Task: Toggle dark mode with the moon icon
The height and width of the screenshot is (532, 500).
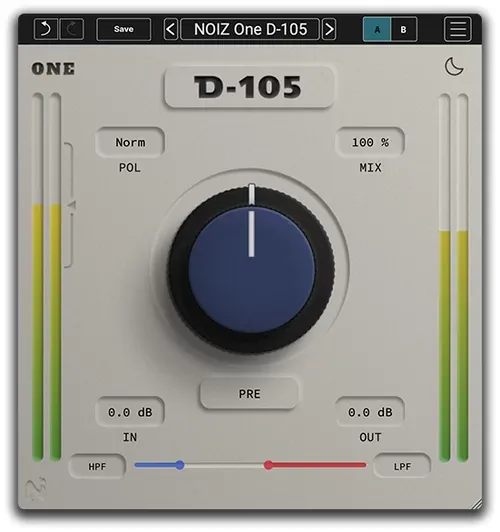Action: (x=454, y=66)
